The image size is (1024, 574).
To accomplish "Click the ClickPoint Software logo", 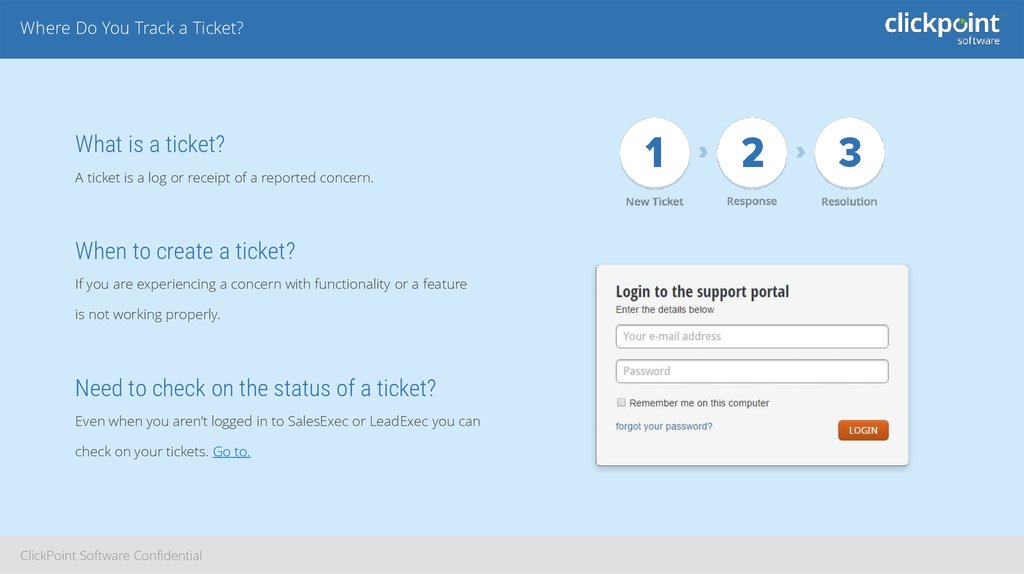I will [x=942, y=29].
